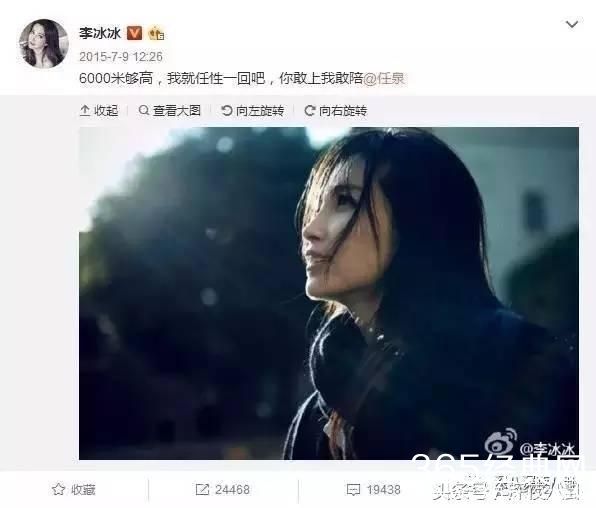Open the post timestamp 2015-7-9 12:26
Viewport: 596px width, 508px height.
121,57
